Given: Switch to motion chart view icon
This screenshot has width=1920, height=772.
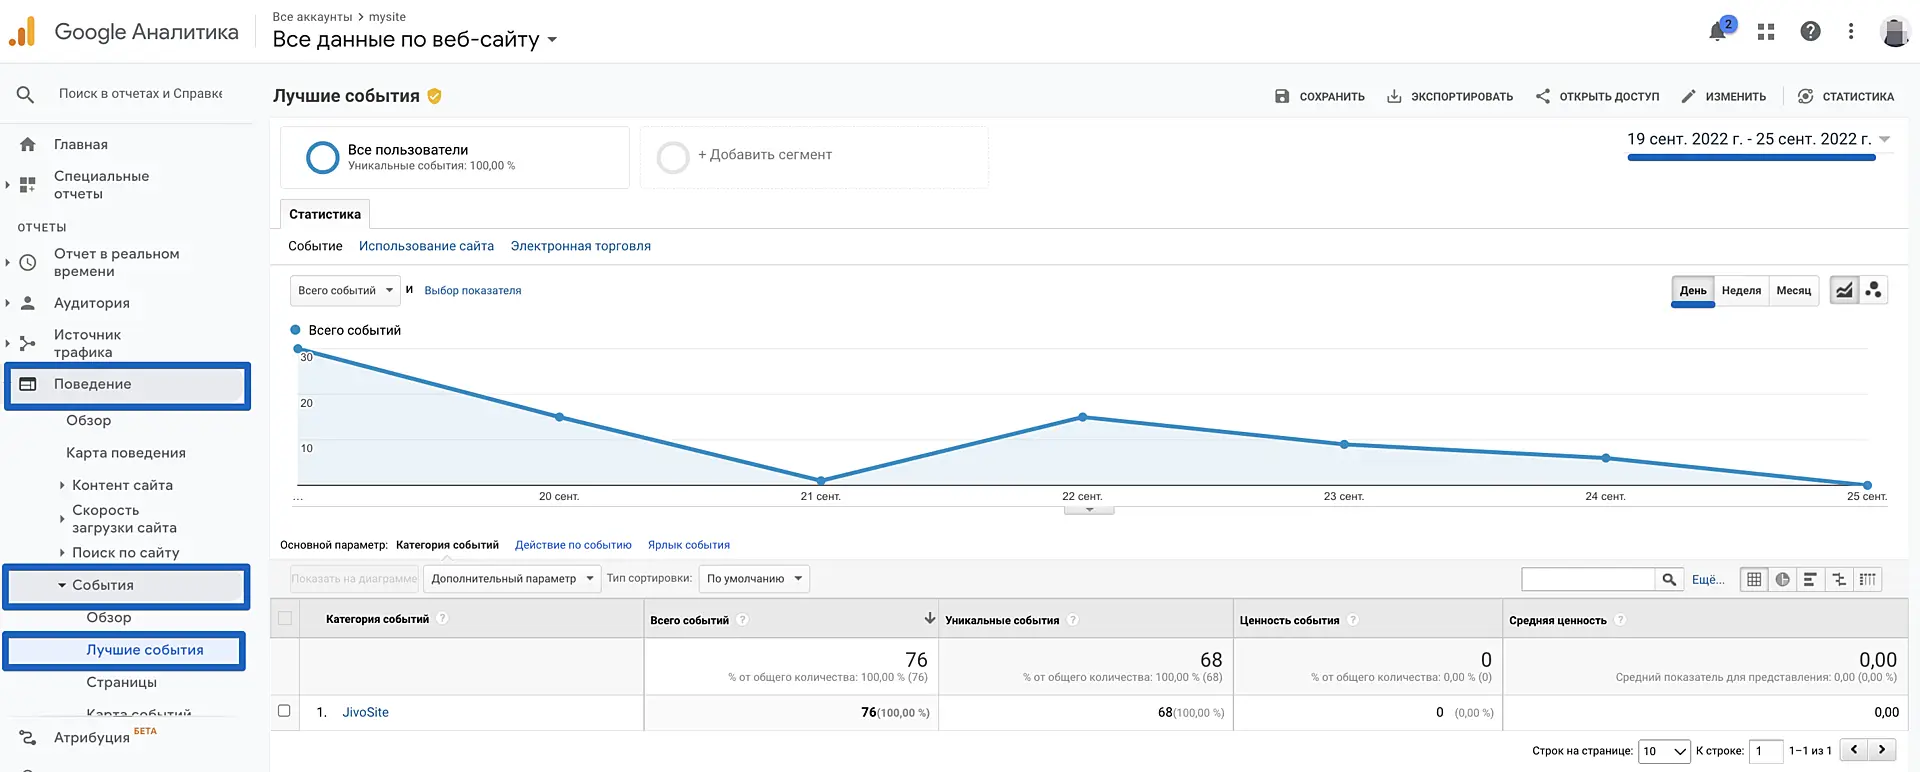Looking at the screenshot, I should [1873, 290].
